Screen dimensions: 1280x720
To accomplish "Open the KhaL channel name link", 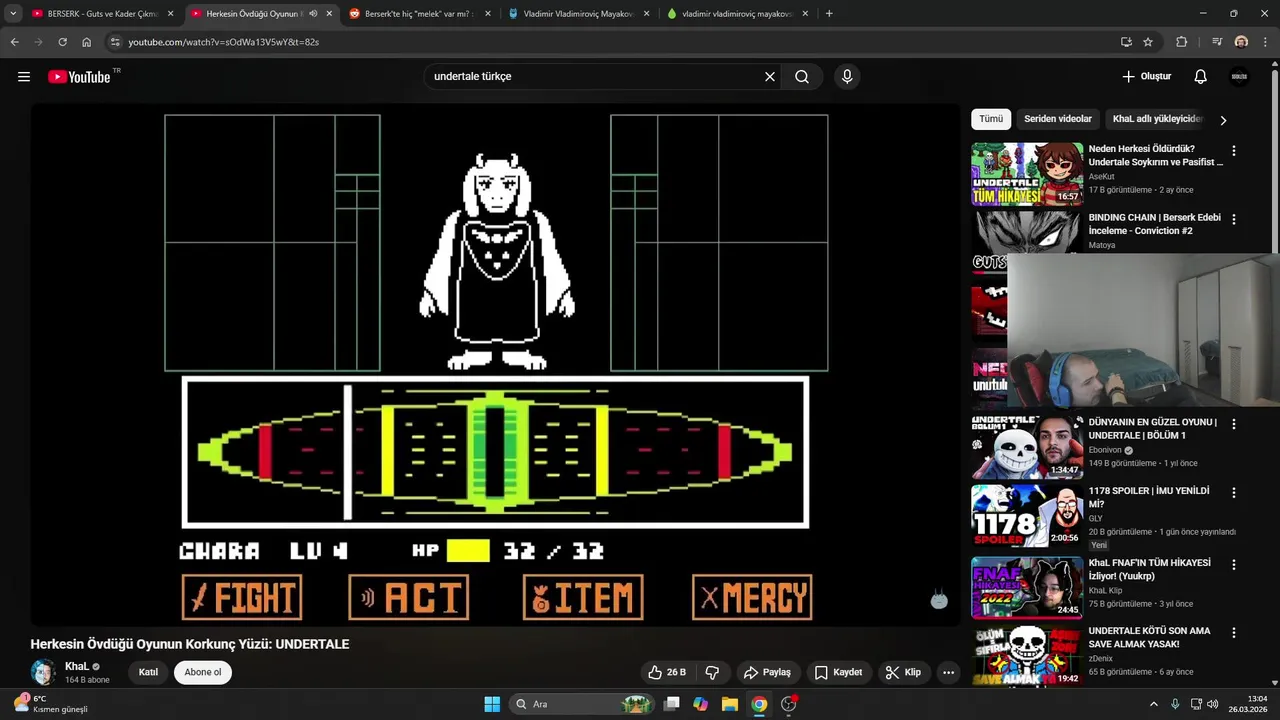I will 77,666.
